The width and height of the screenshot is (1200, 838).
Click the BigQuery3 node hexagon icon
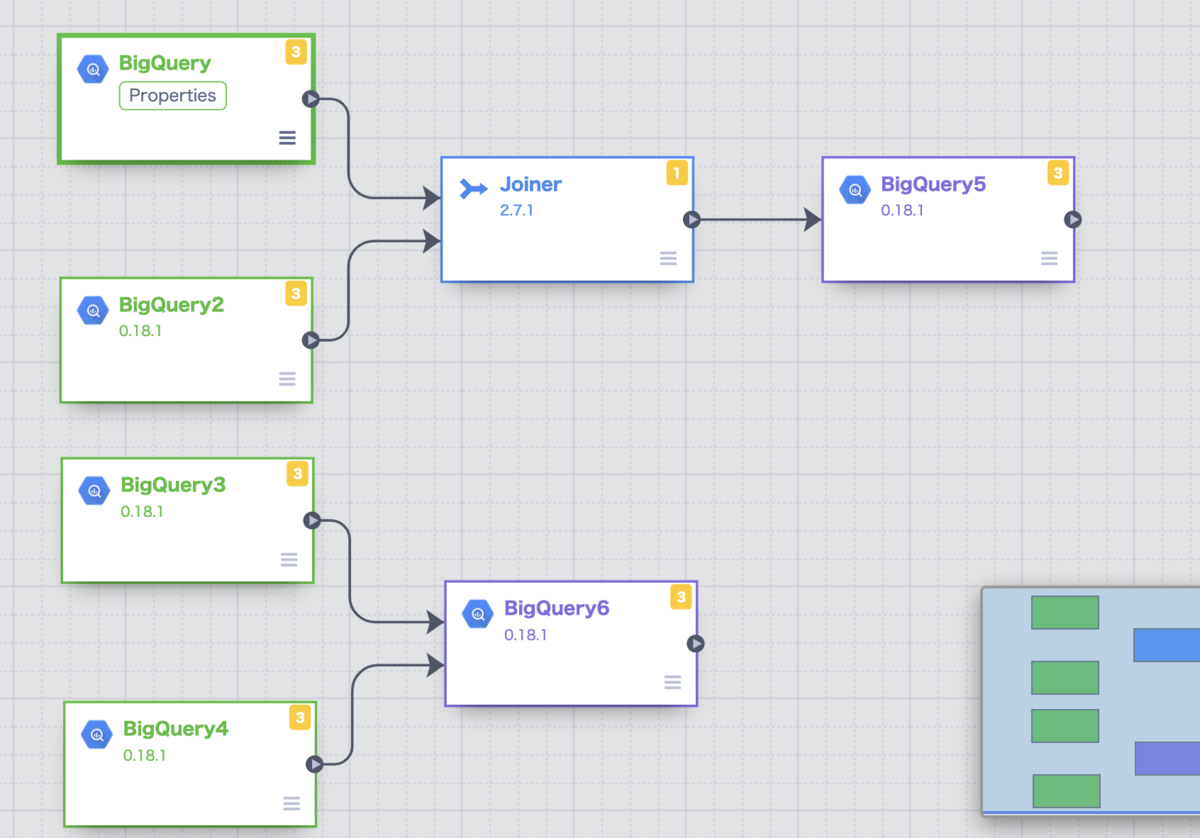[x=95, y=491]
